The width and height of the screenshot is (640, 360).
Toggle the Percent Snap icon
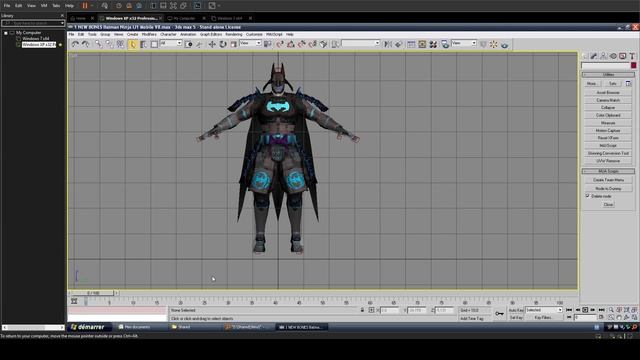pos(302,44)
